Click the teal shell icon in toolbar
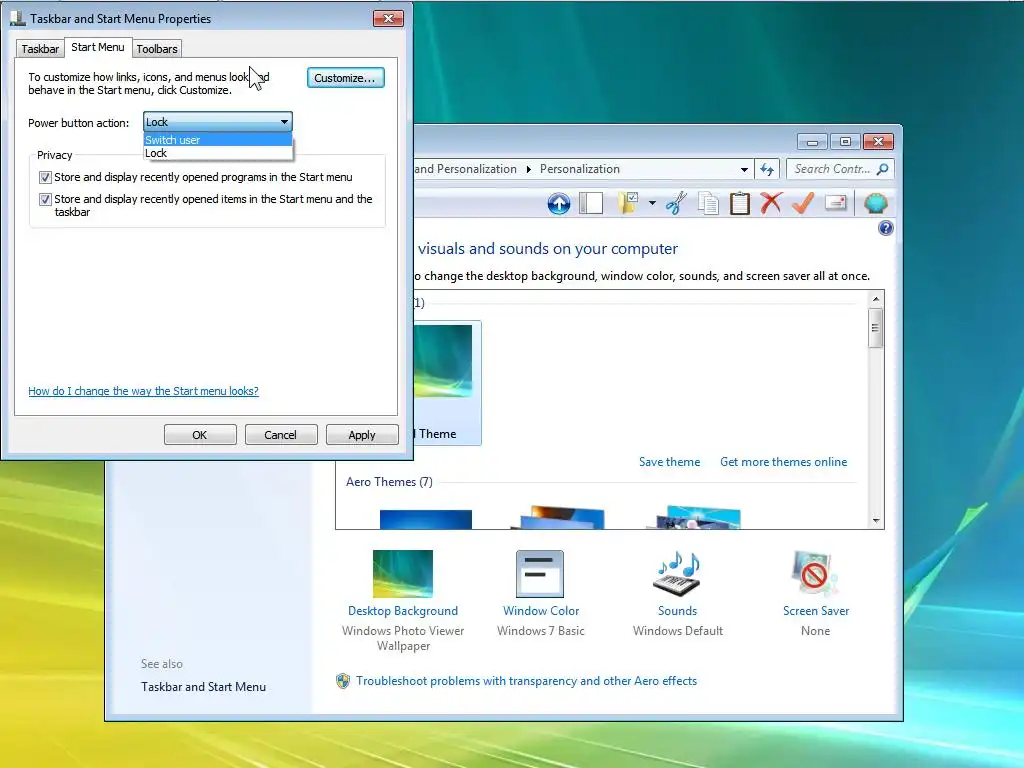The width and height of the screenshot is (1024, 768). [x=875, y=203]
